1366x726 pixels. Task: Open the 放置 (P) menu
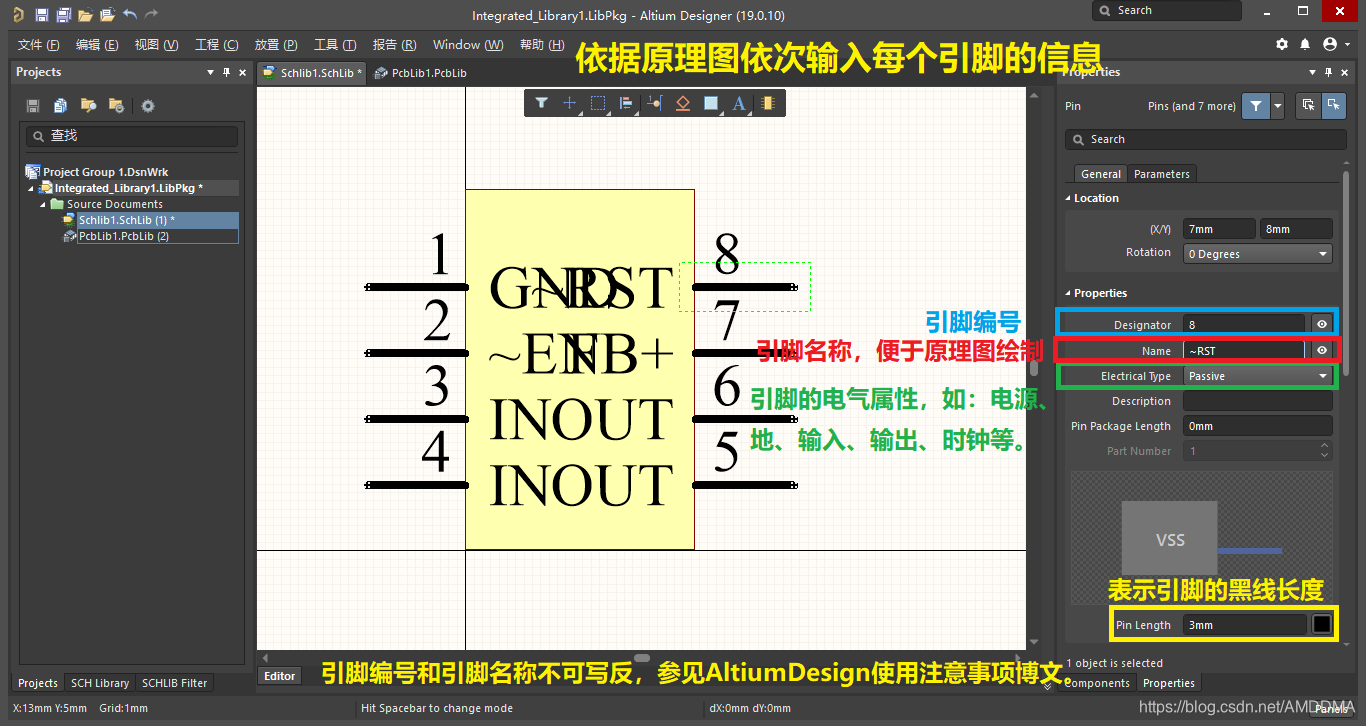click(276, 45)
